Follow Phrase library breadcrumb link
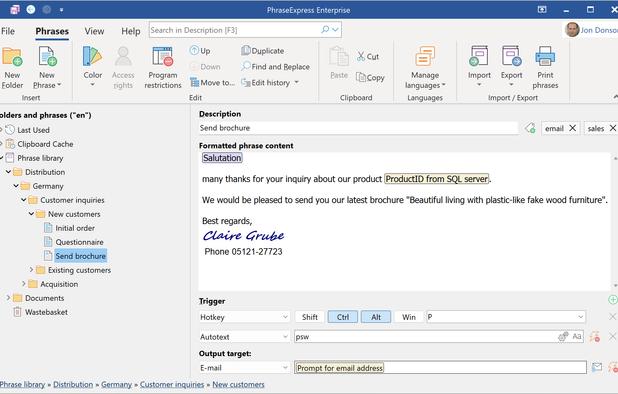 [22, 384]
